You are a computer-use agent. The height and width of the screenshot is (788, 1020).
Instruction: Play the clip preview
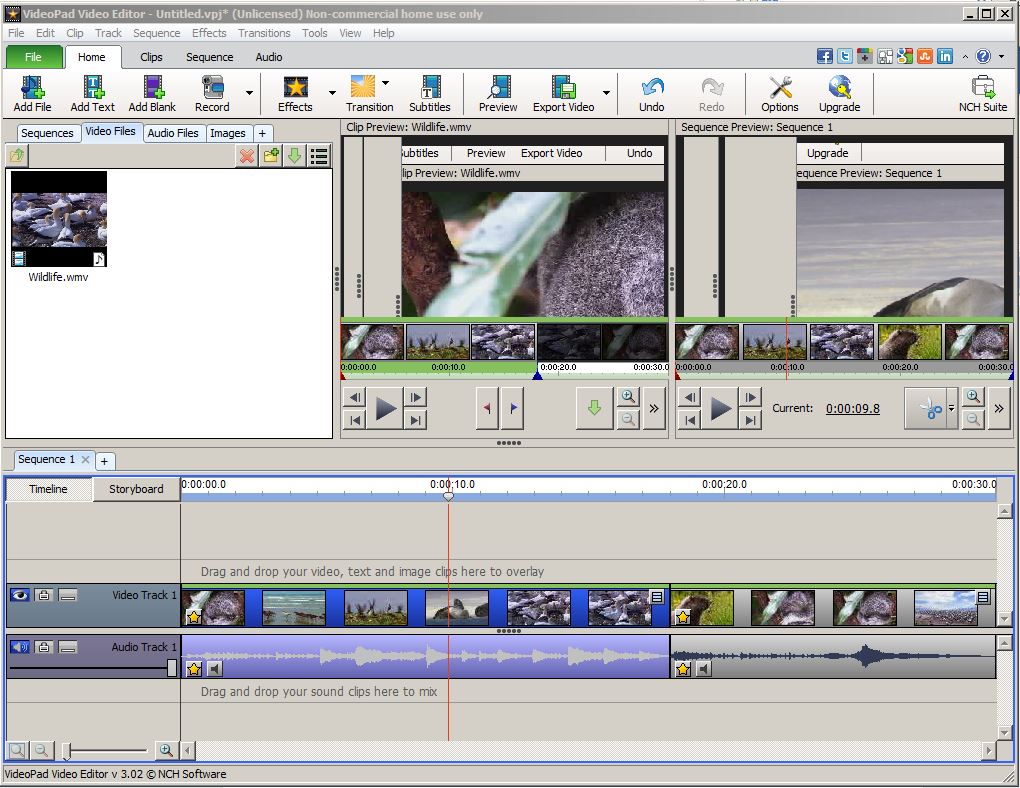[386, 409]
